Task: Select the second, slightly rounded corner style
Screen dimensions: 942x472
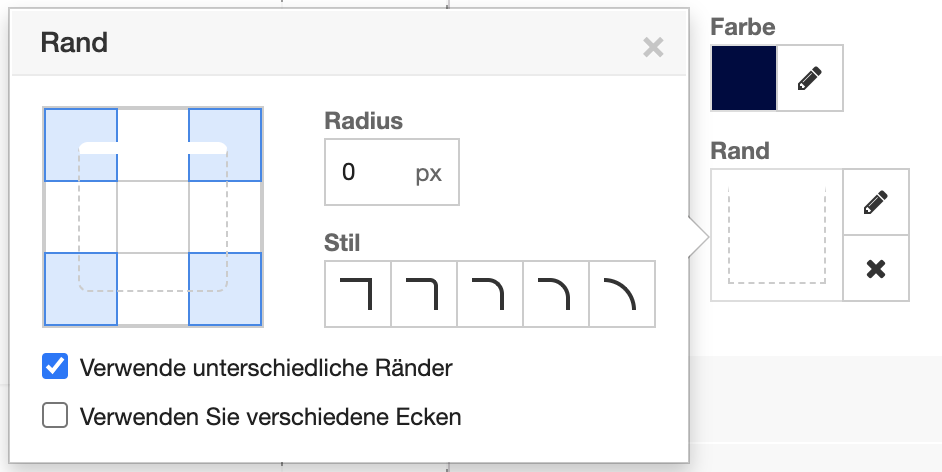Action: pos(424,295)
